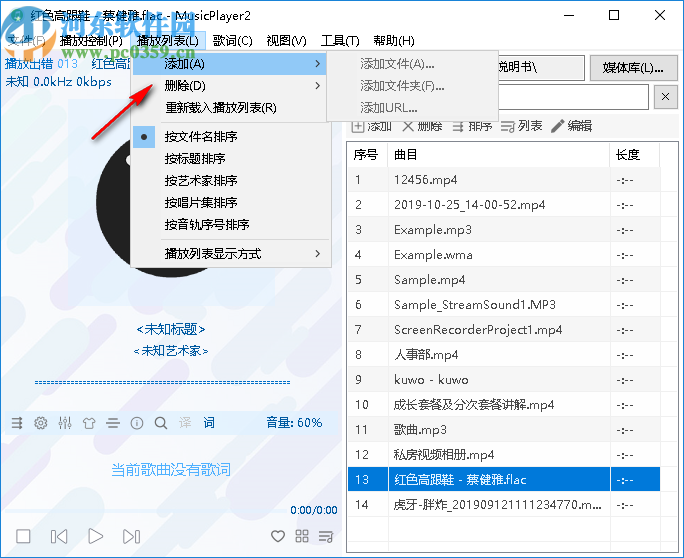The height and width of the screenshot is (558, 684).
Task: Click the volume 60% label
Action: point(294,422)
